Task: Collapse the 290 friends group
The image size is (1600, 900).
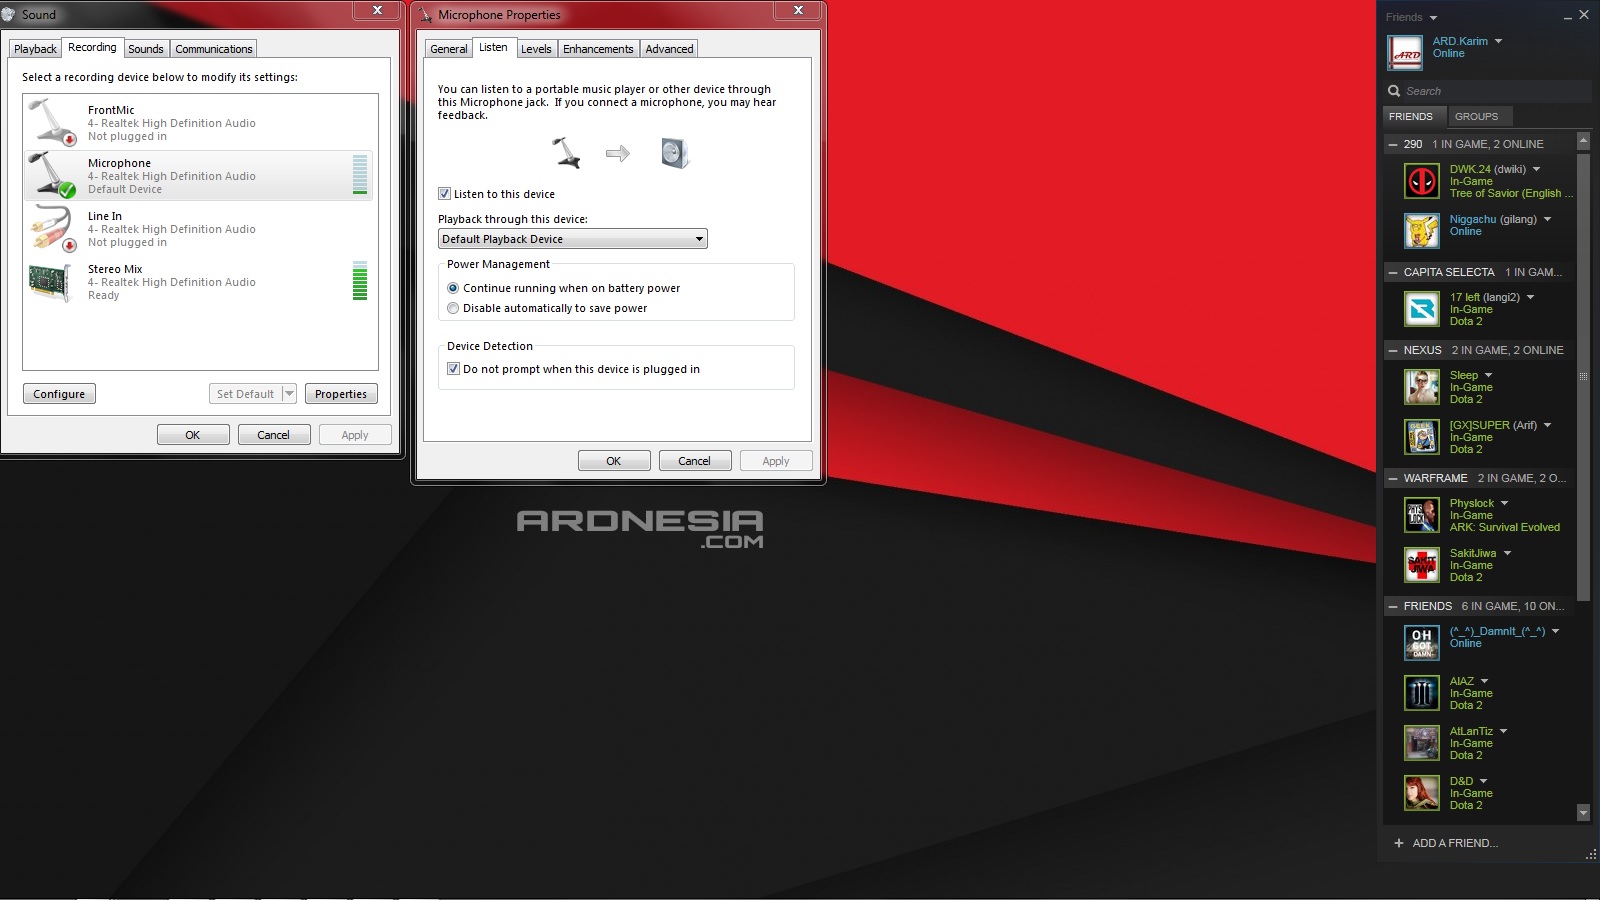Action: tap(1393, 145)
